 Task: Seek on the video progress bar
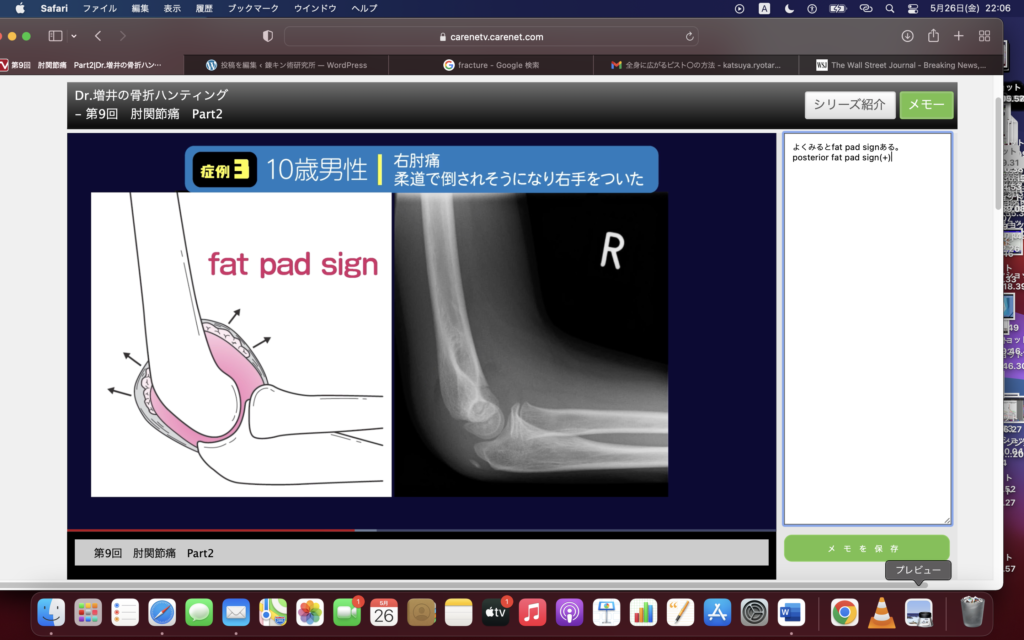click(420, 530)
